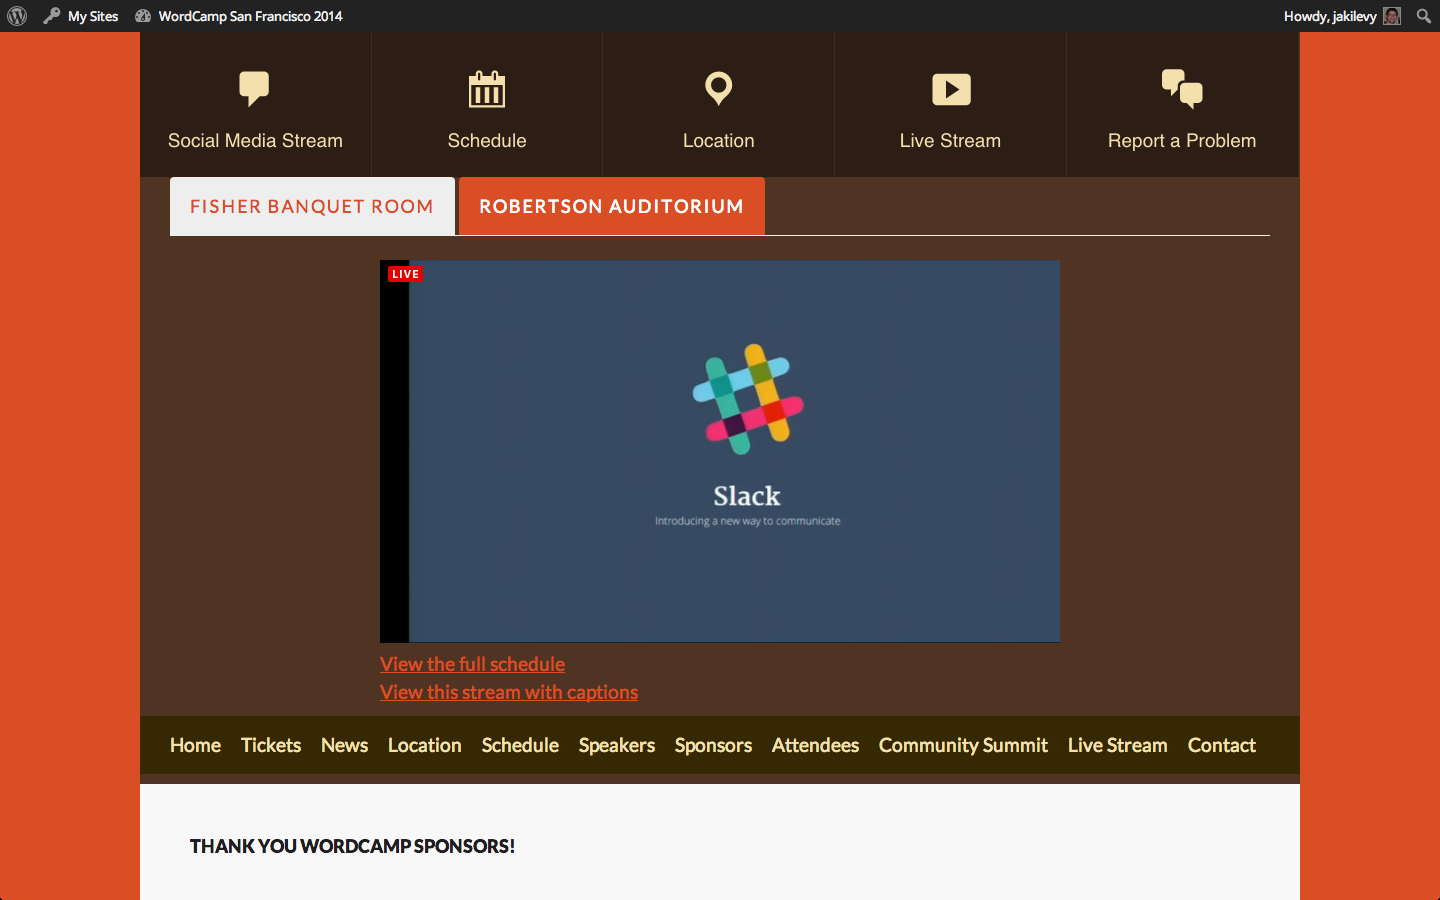Navigate to the Speakers page
1440x900 pixels.
[x=616, y=745]
